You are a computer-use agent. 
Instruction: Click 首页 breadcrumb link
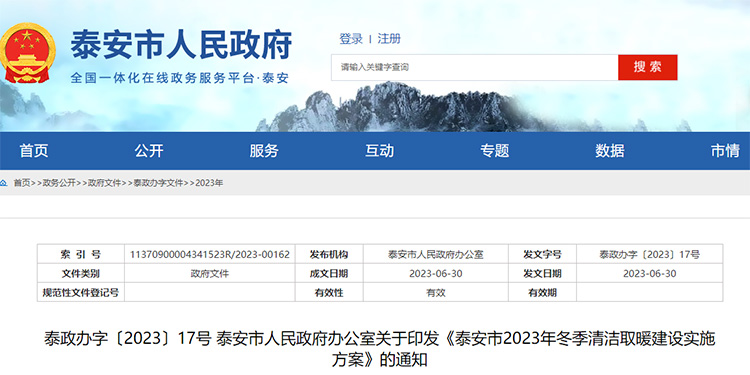click(x=22, y=183)
